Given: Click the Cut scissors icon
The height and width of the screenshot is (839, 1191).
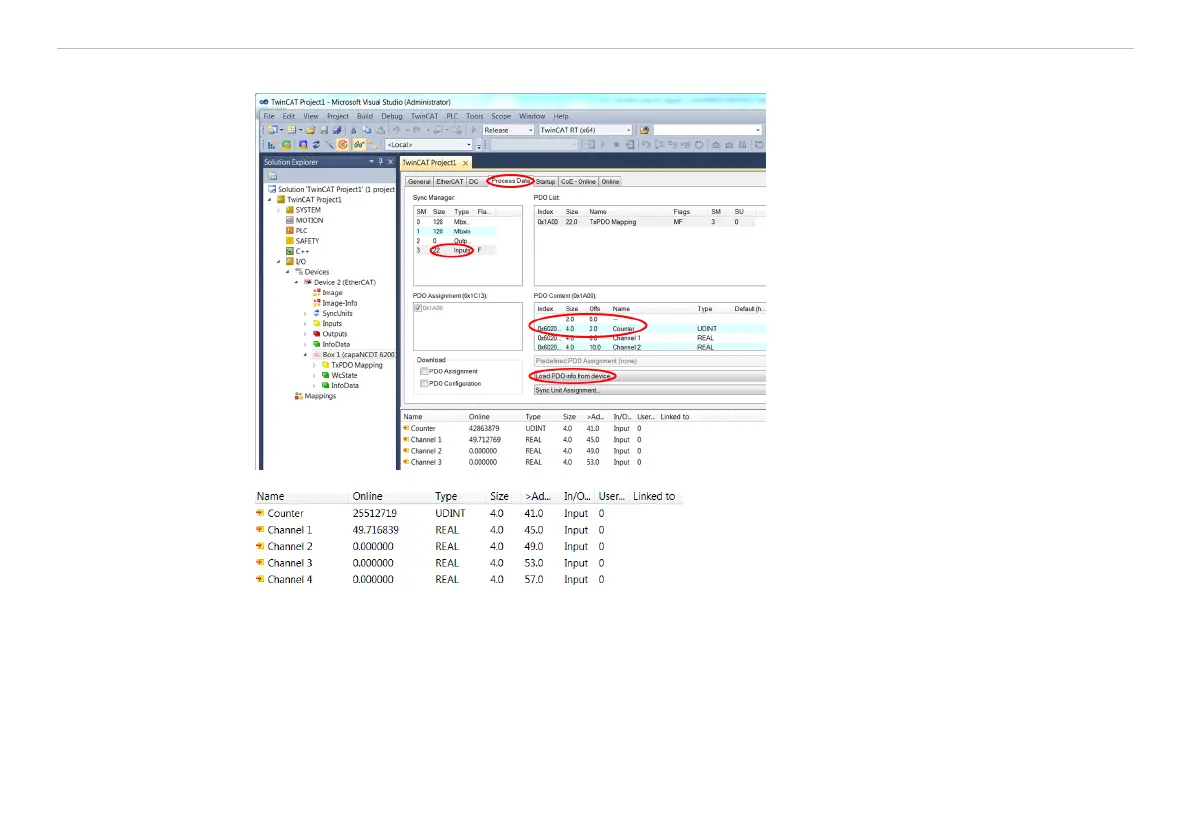Looking at the screenshot, I should 353,130.
